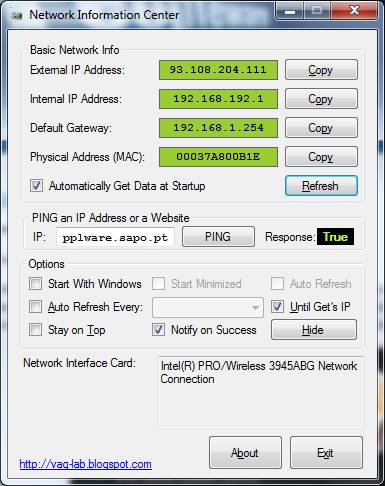385x486 pixels.
Task: Click the Network Interface Card label
Action: click(79, 363)
